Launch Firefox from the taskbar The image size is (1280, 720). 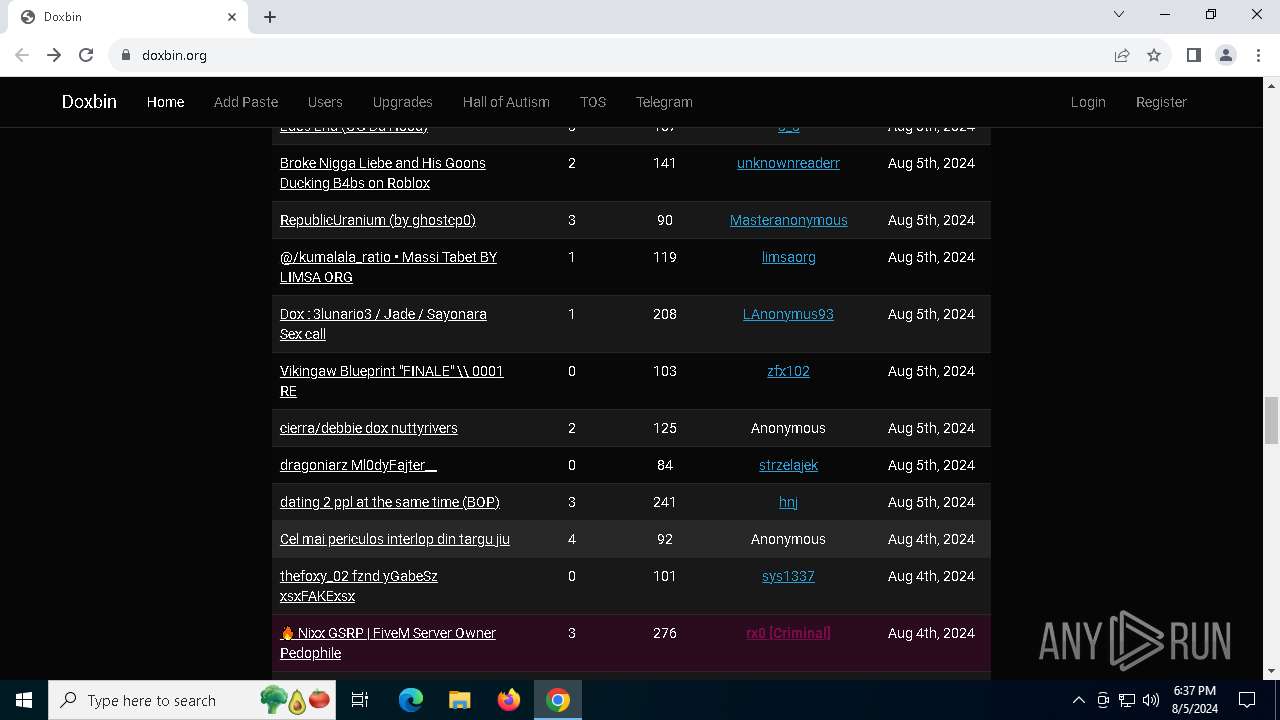tap(509, 700)
